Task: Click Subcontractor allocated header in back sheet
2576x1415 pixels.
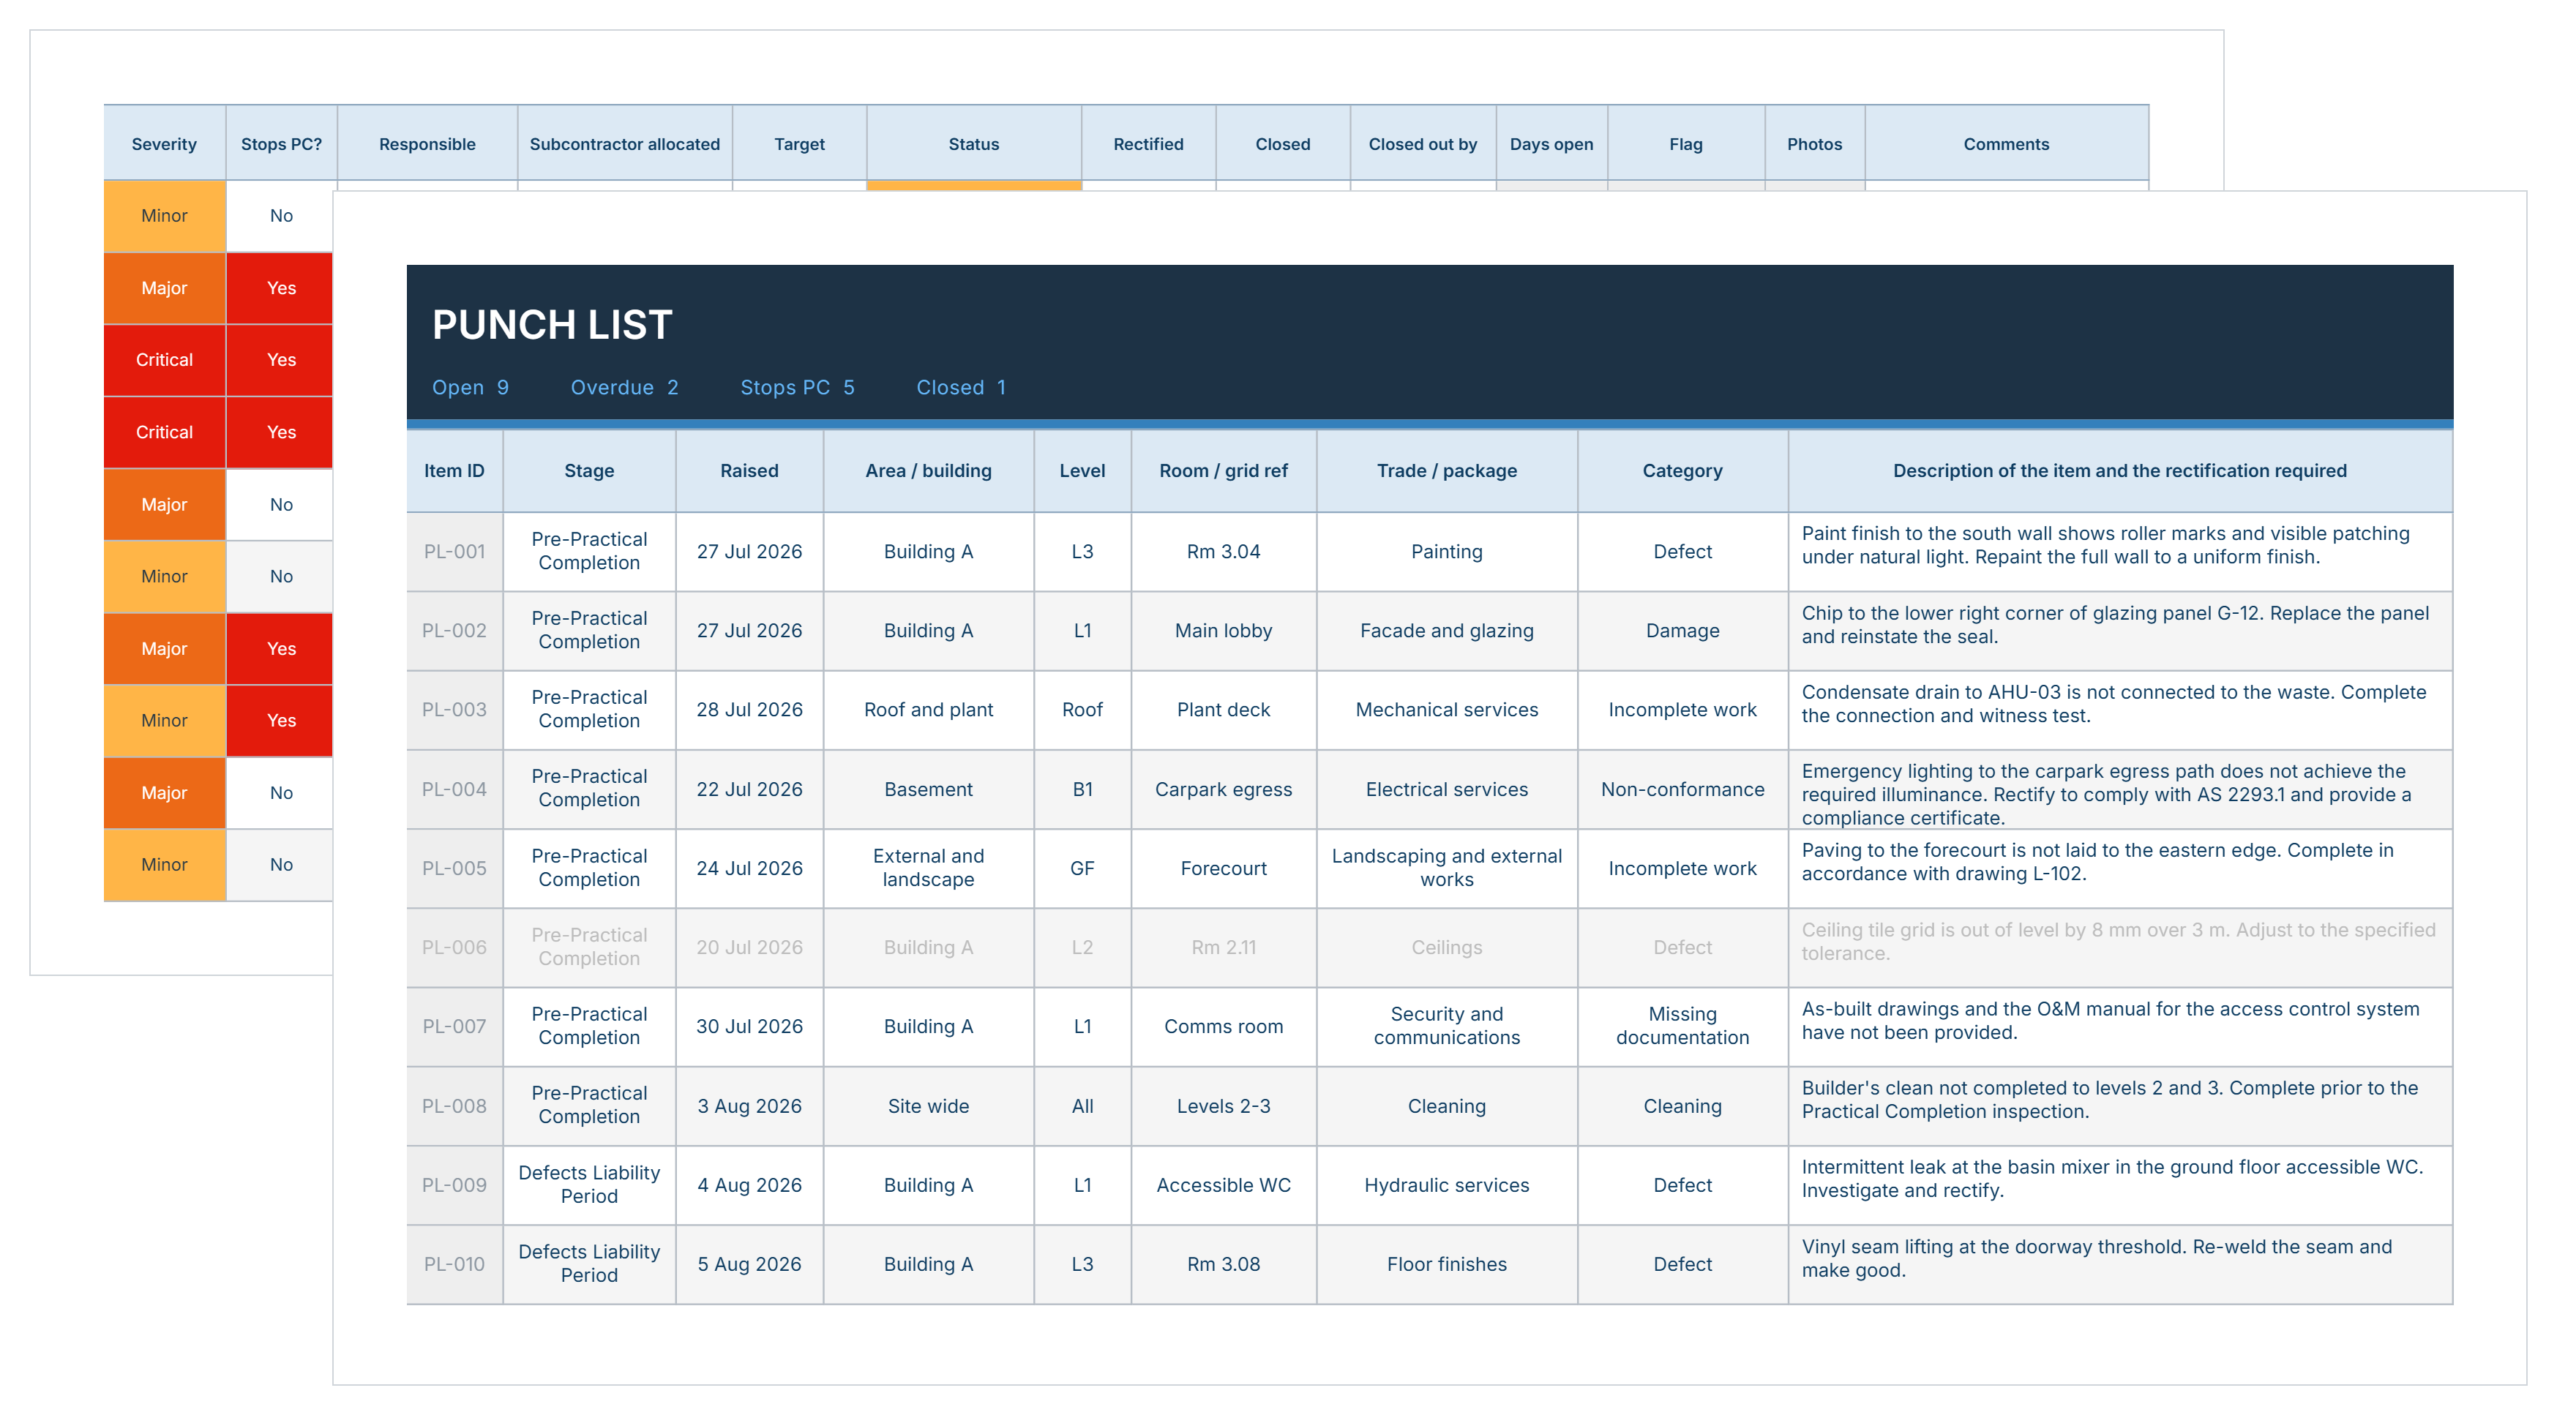Action: coord(624,144)
